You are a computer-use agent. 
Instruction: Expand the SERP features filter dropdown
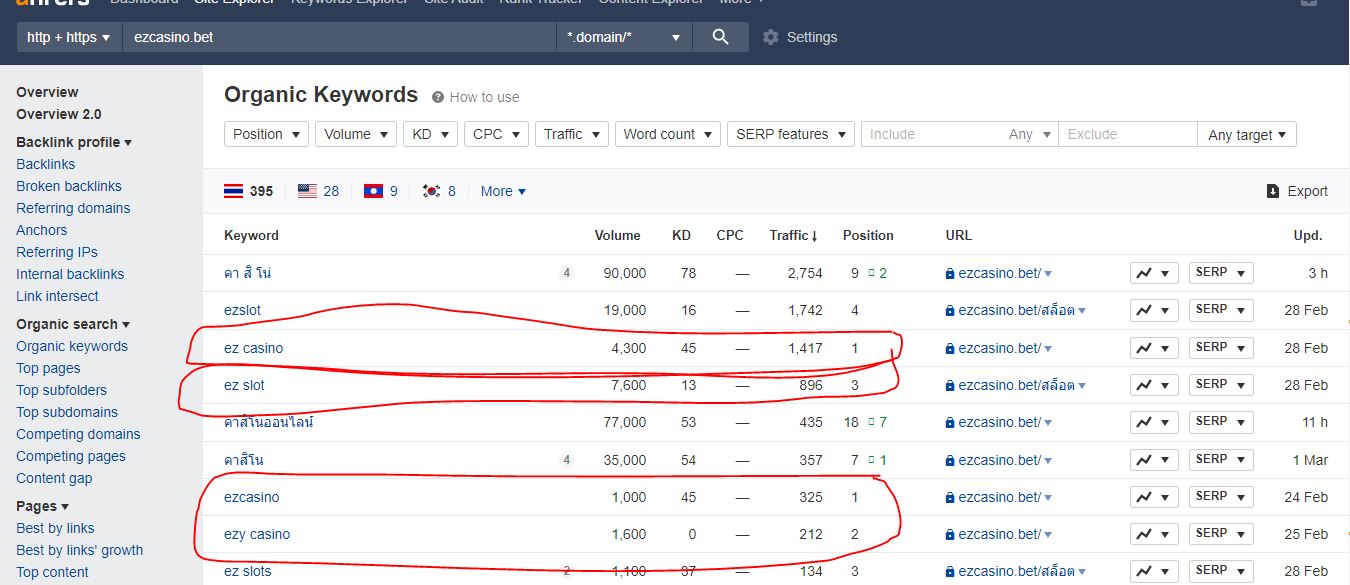point(790,134)
